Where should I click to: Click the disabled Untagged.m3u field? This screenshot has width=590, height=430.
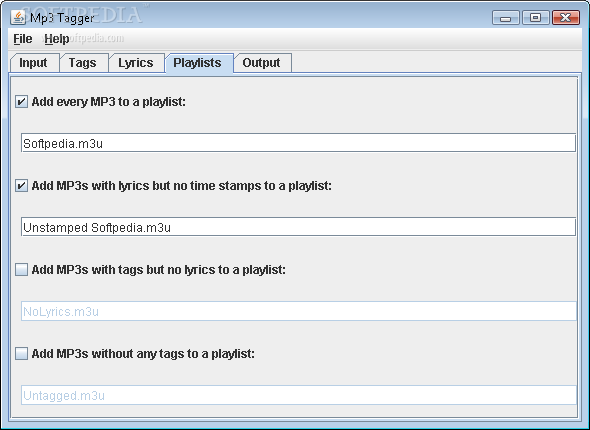pyautogui.click(x=298, y=395)
